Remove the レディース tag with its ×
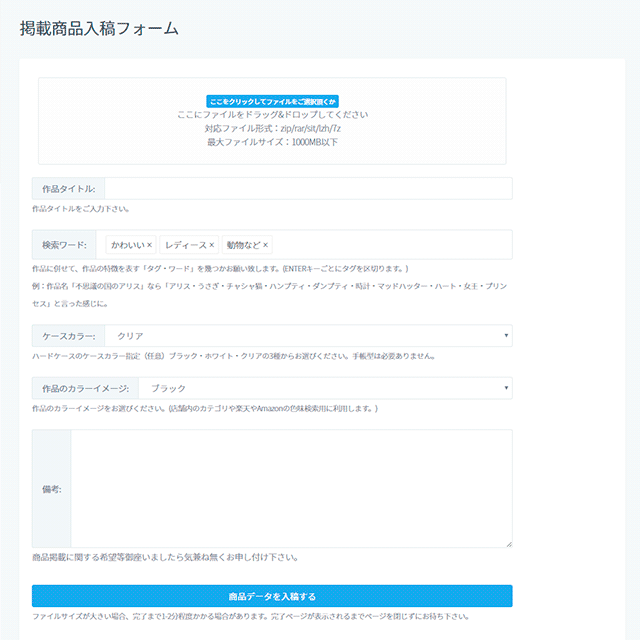 pyautogui.click(x=212, y=245)
